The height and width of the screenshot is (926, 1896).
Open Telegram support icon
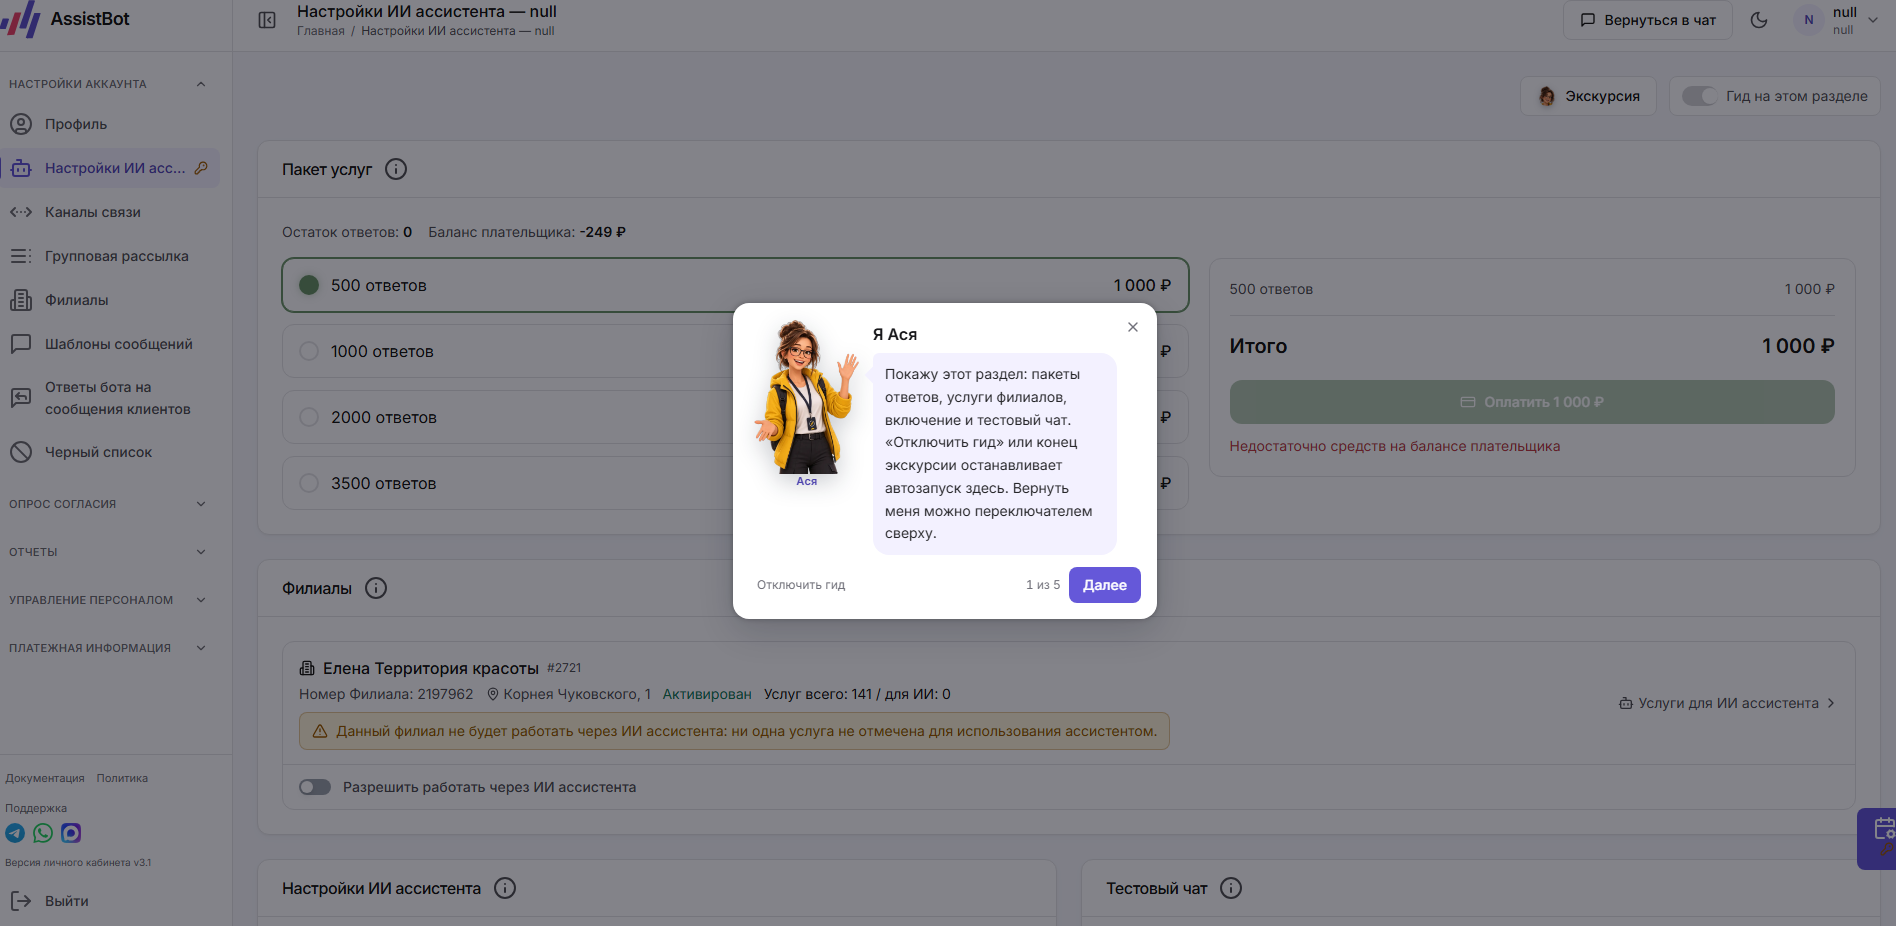coord(15,833)
